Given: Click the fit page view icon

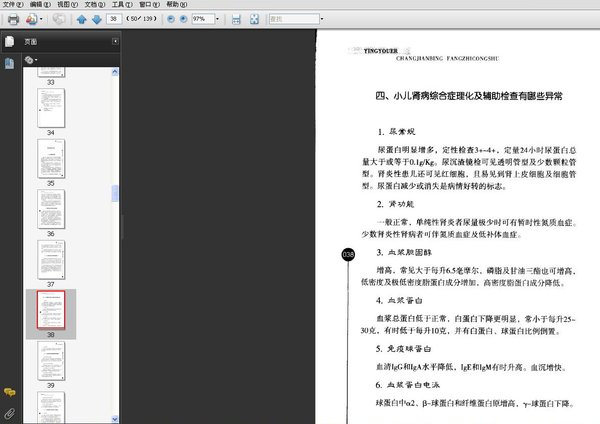Looking at the screenshot, I should (x=252, y=19).
